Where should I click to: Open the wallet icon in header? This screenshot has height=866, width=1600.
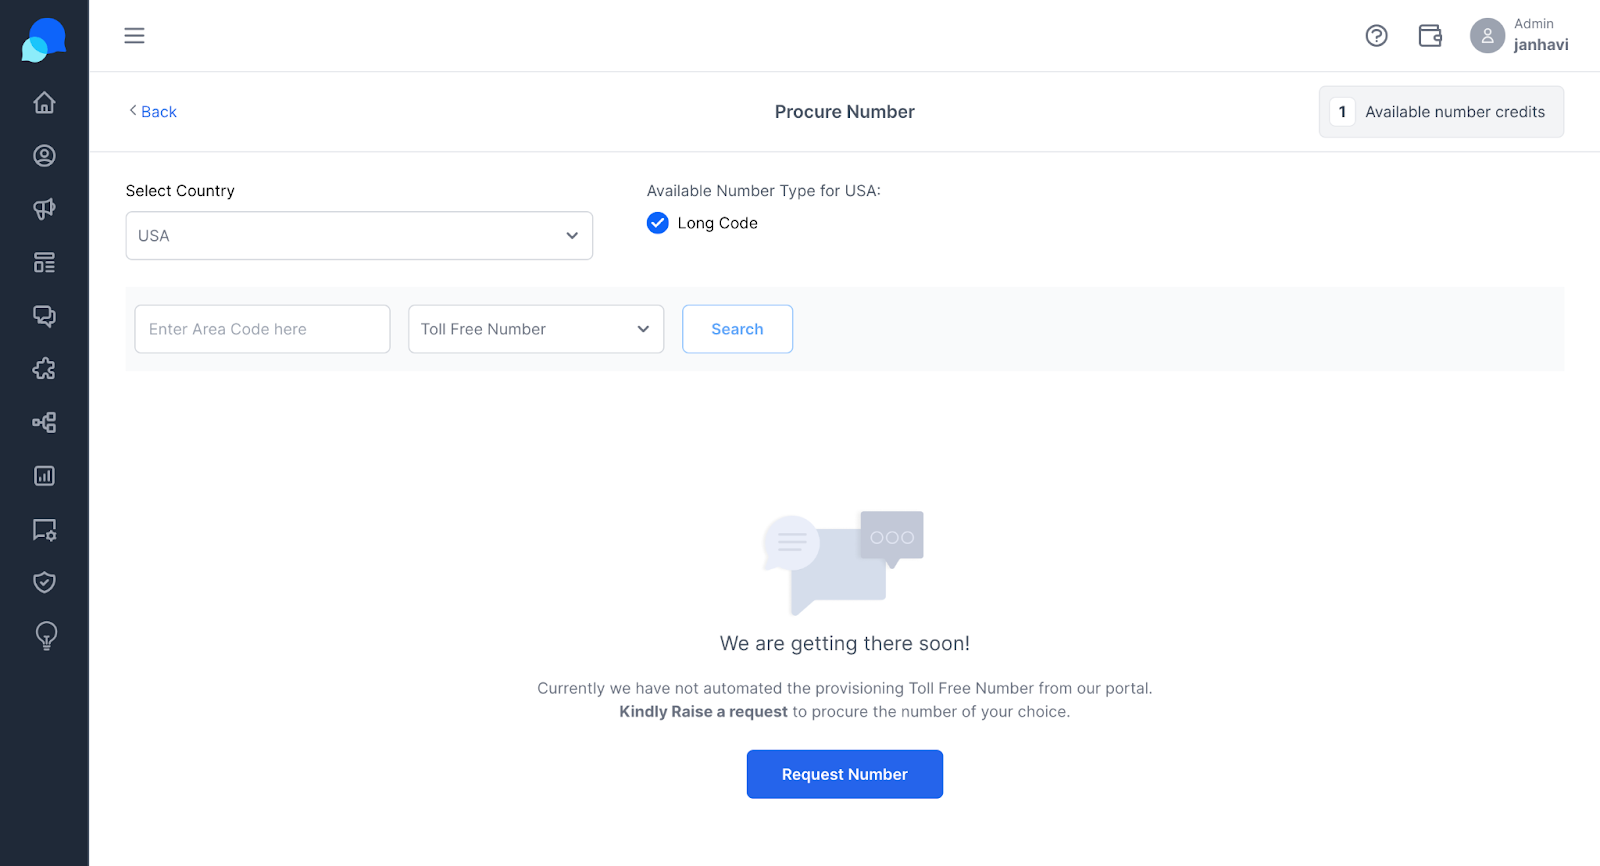pyautogui.click(x=1430, y=36)
